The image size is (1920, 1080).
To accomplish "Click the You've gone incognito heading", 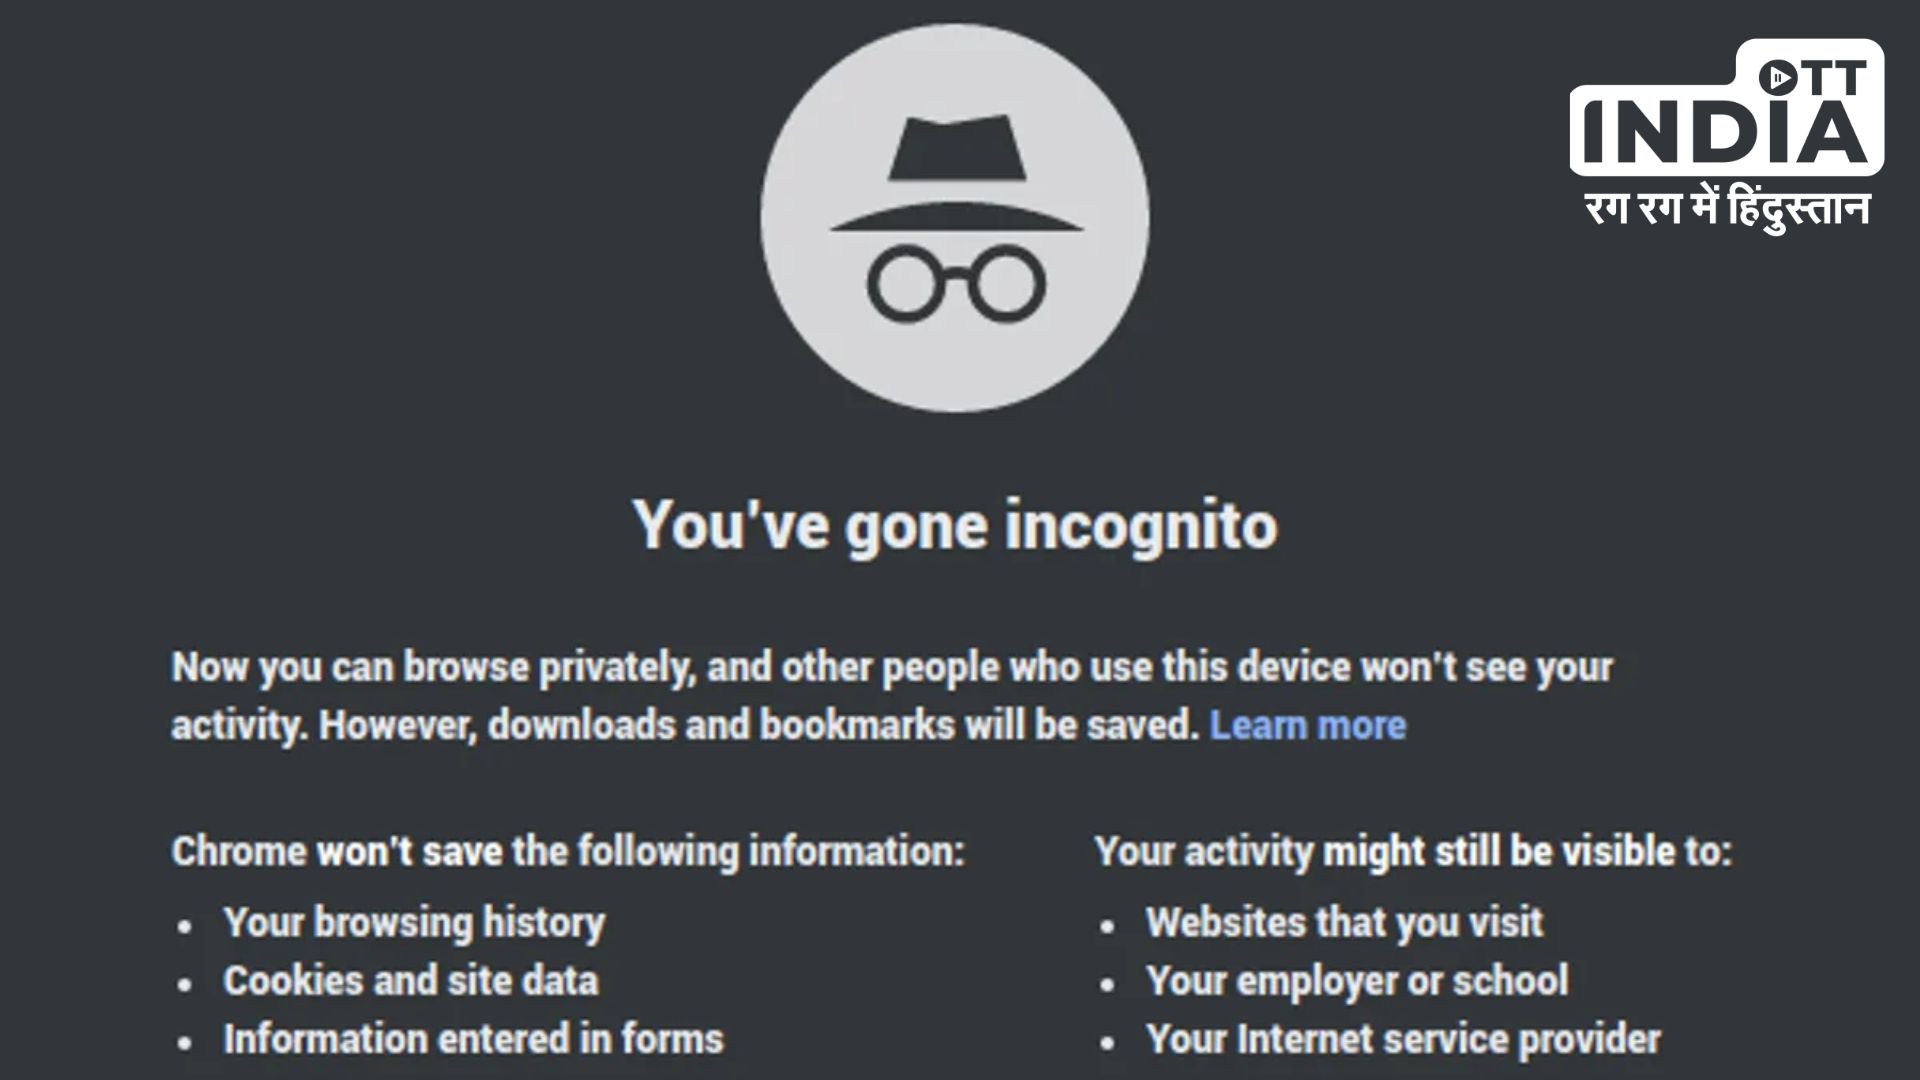I will pos(955,524).
